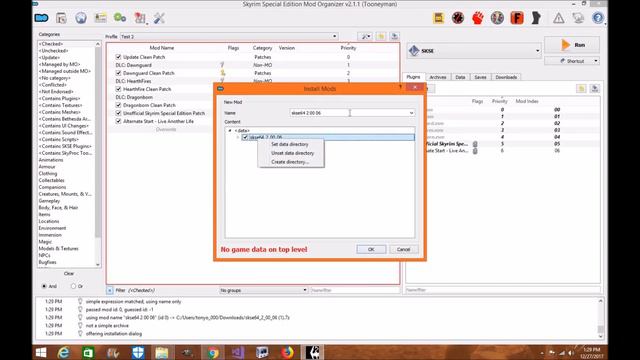Viewport: 640px width, 360px height.
Task: Click the orange F shortcut icon
Action: point(517,18)
